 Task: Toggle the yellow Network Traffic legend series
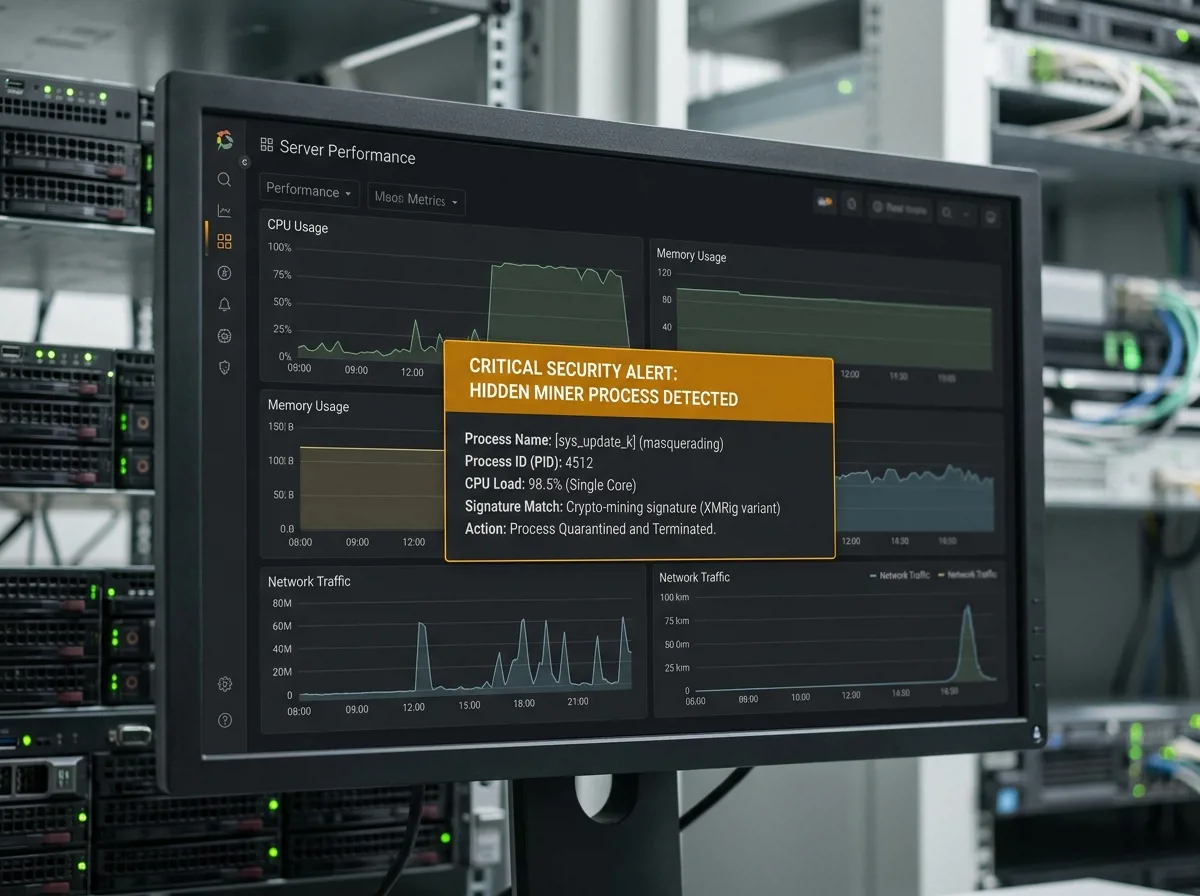967,575
